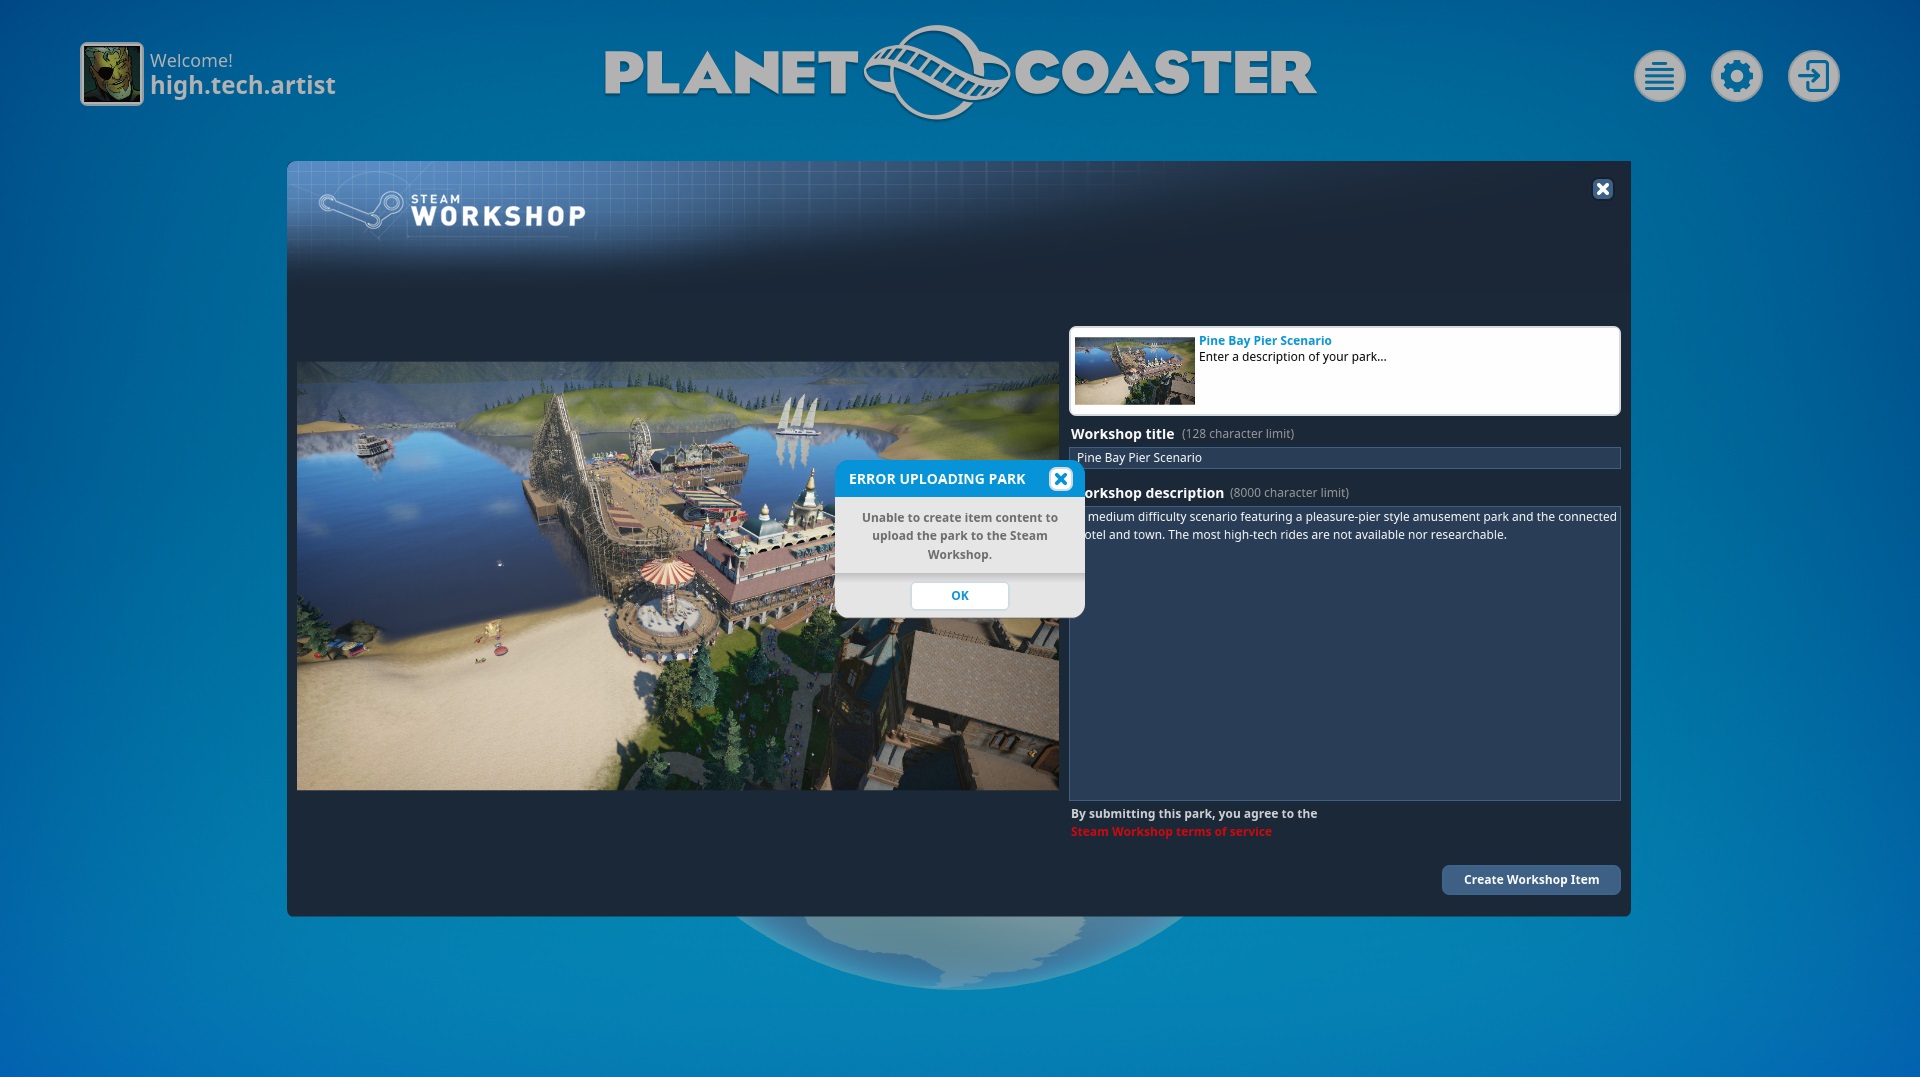Click OK in the error dialog
1920x1077 pixels.
coord(959,595)
